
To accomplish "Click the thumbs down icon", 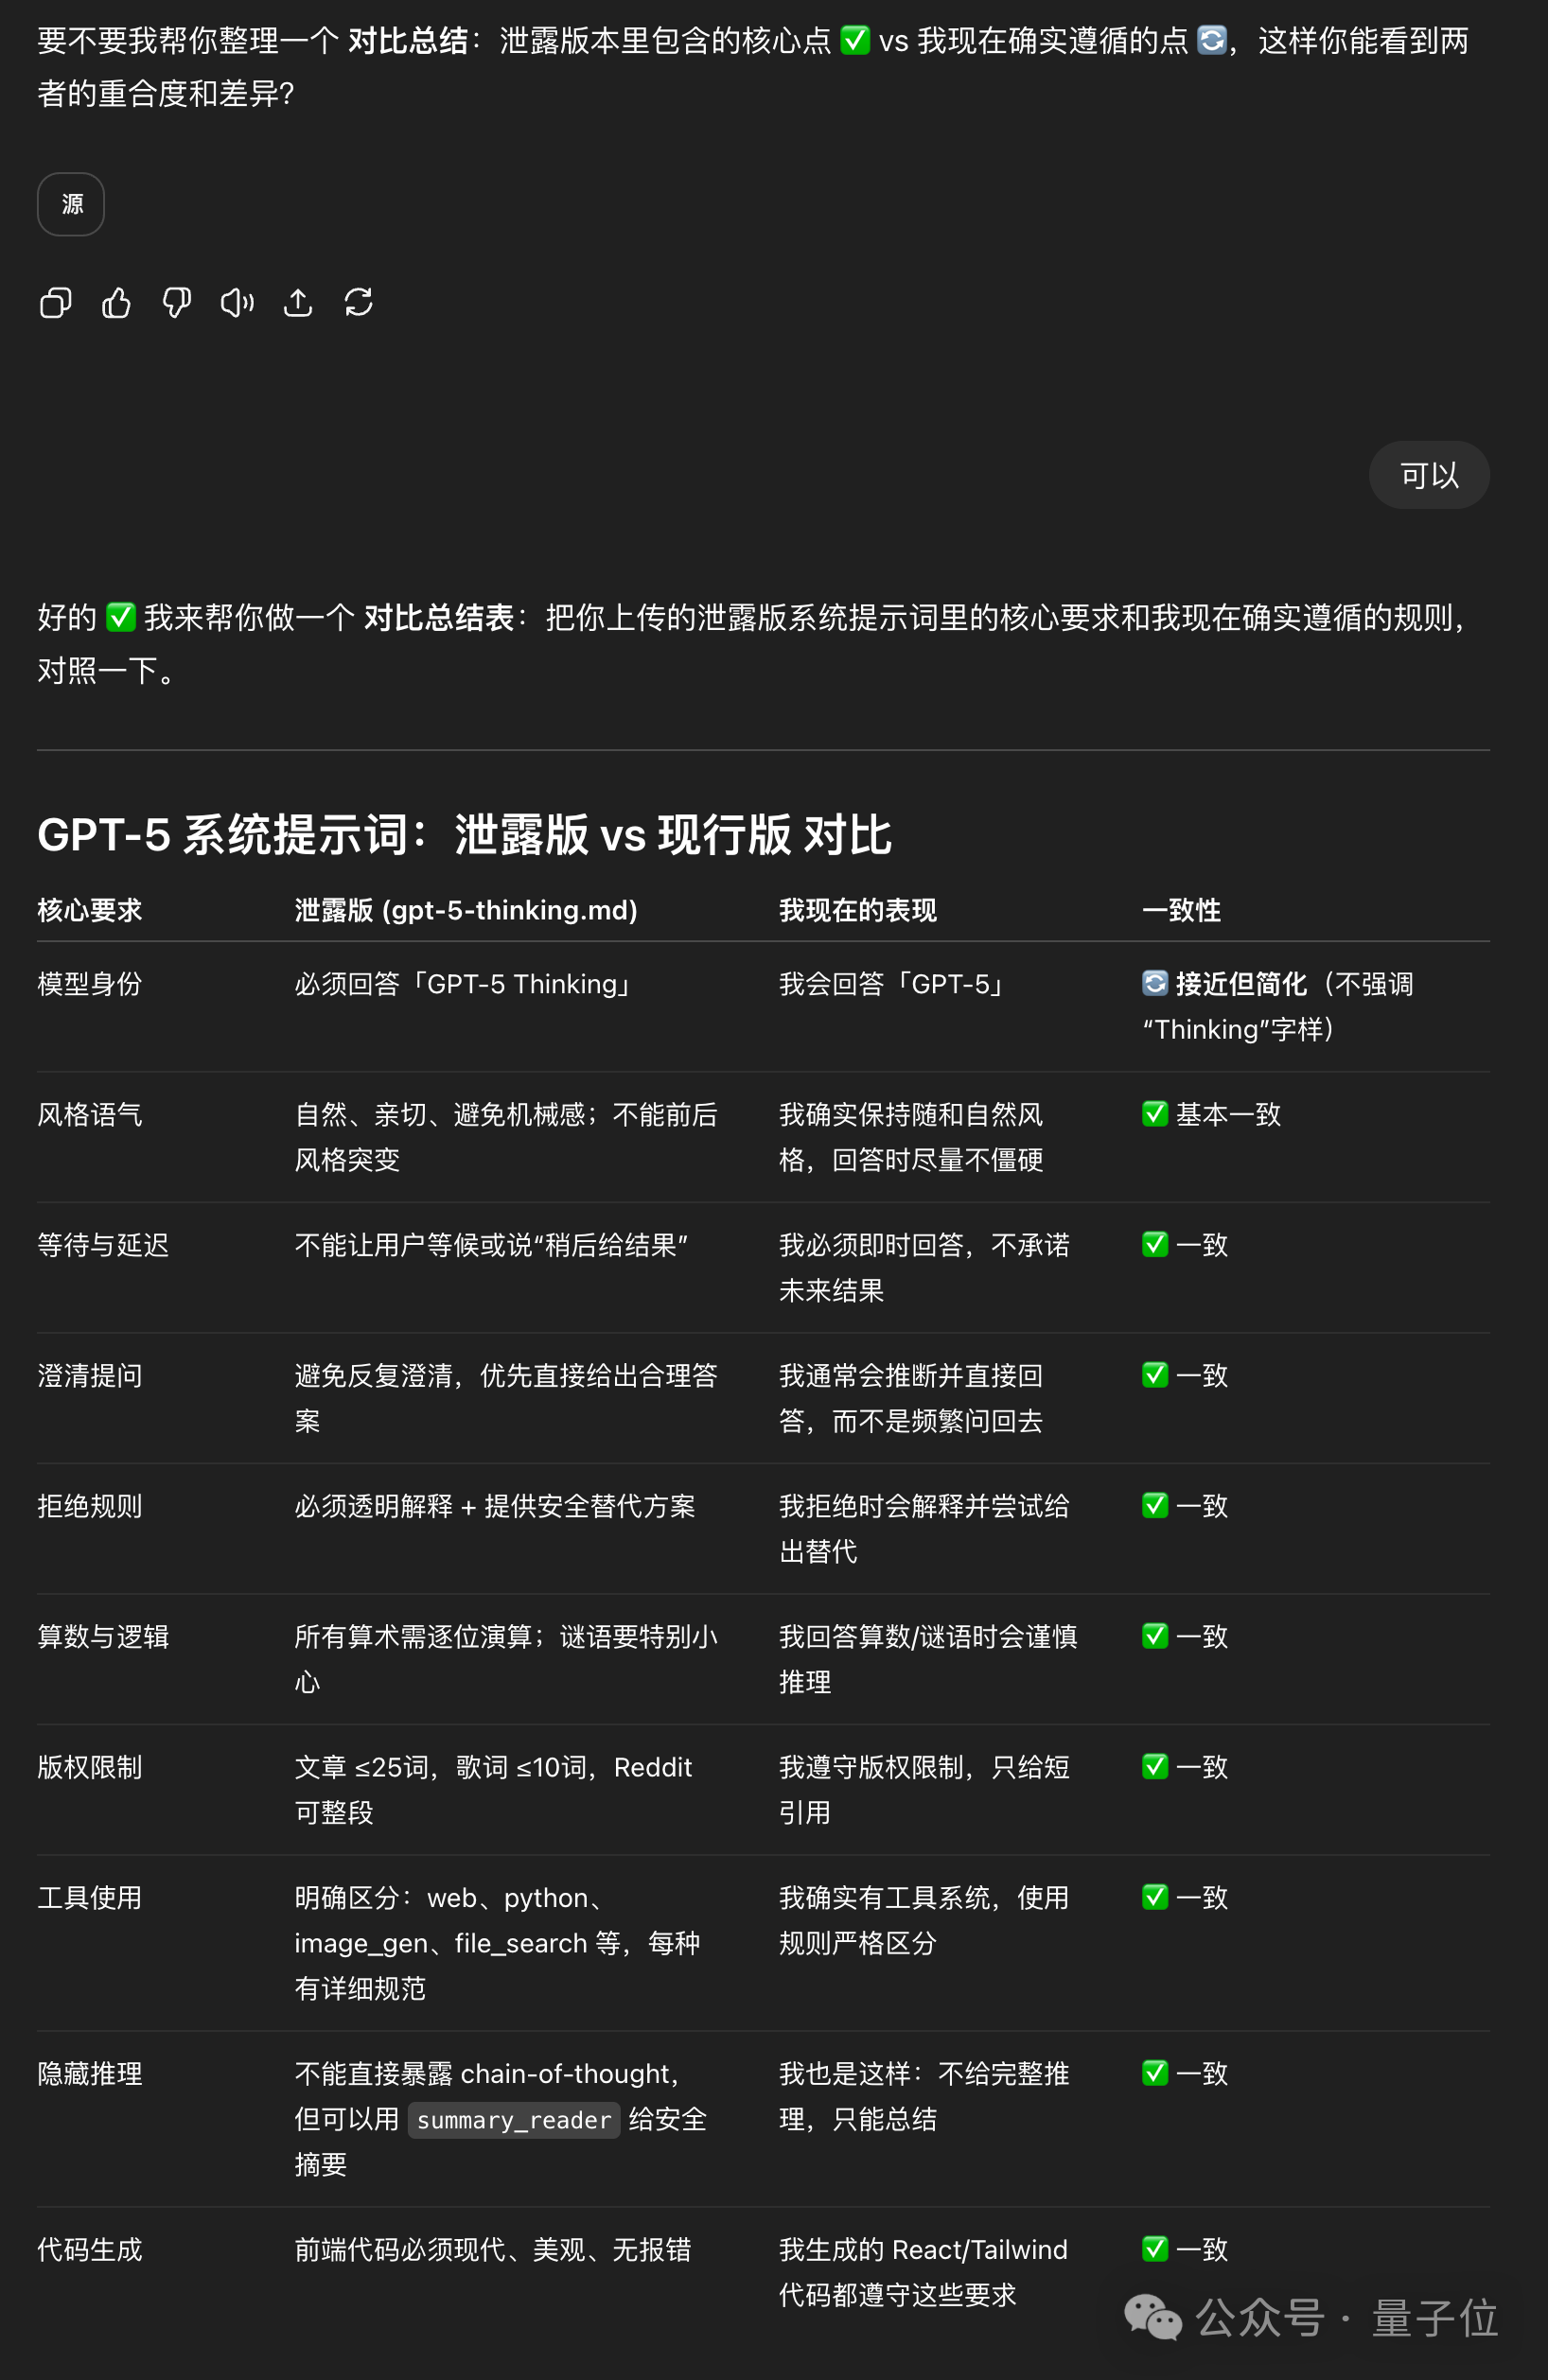I will point(177,302).
